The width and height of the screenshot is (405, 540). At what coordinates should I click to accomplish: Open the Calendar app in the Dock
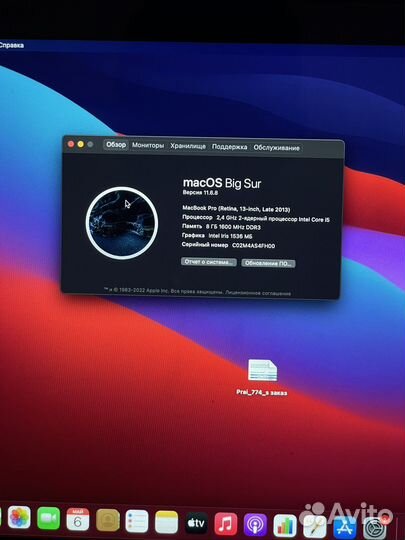(x=78, y=519)
